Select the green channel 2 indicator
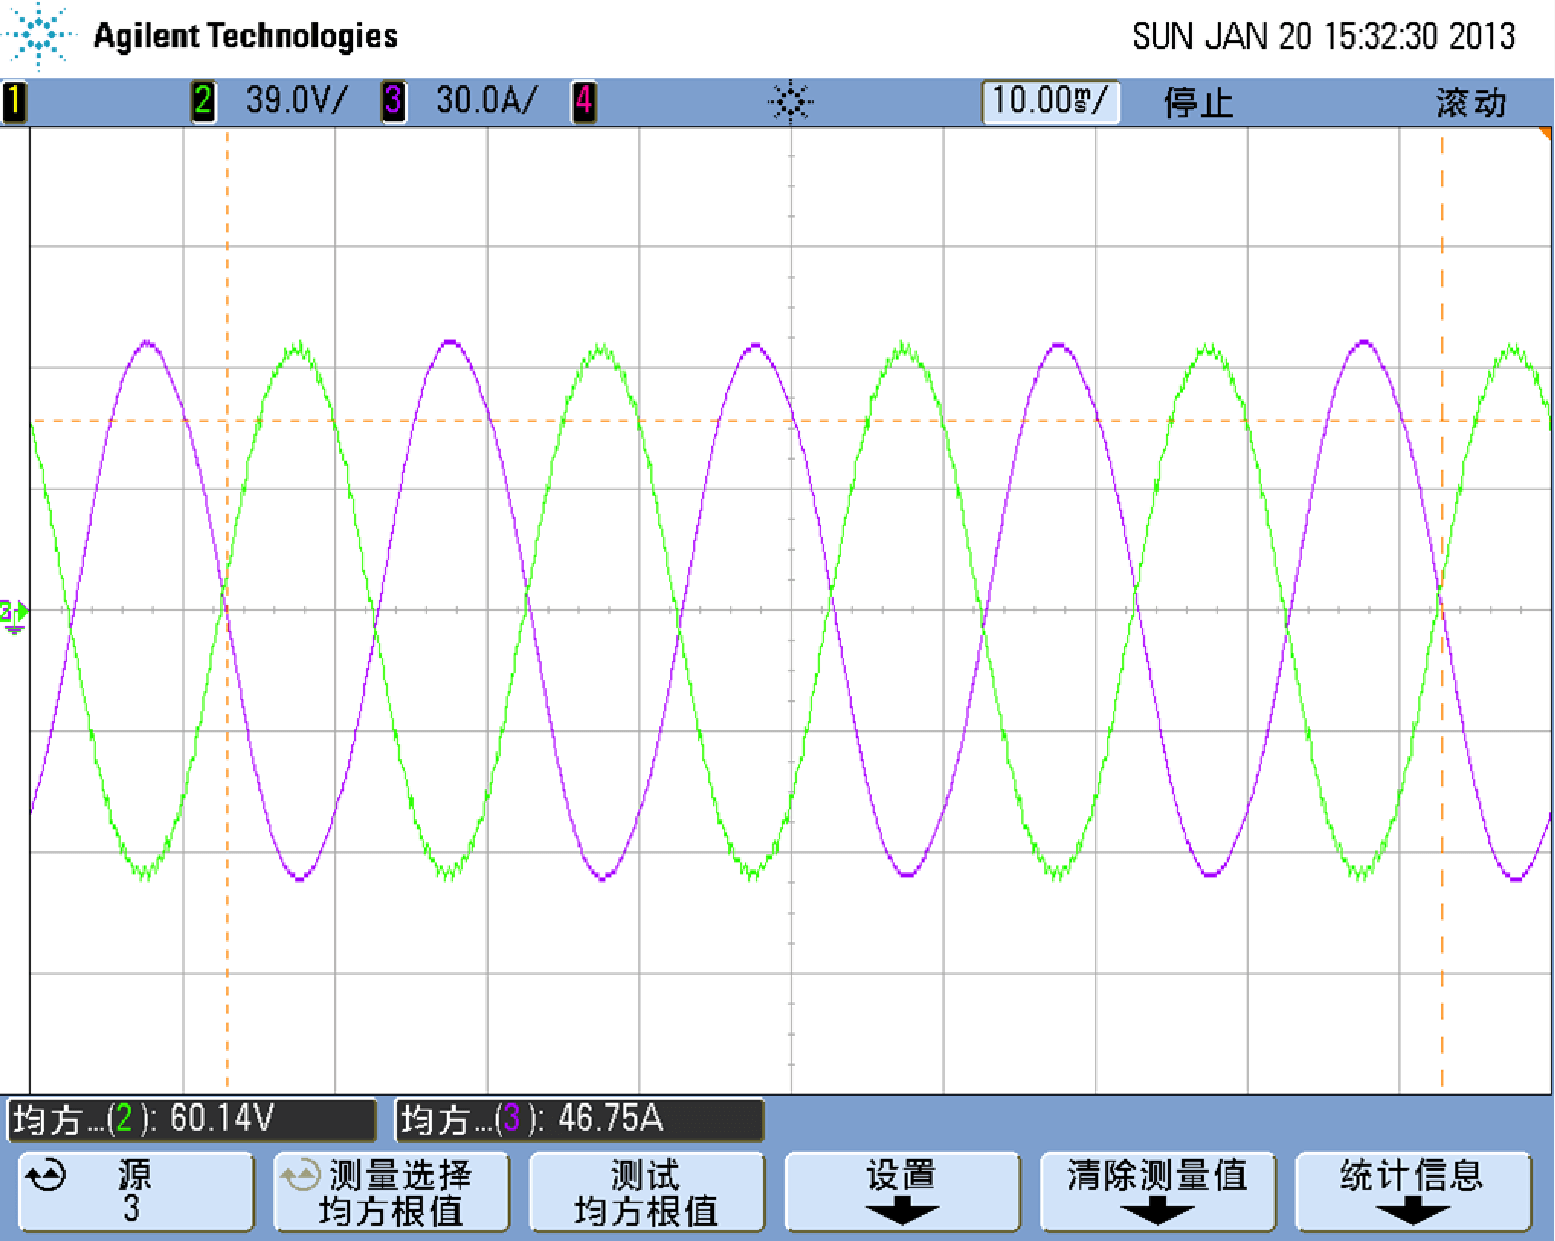The width and height of the screenshot is (1555, 1241). pyautogui.click(x=203, y=101)
